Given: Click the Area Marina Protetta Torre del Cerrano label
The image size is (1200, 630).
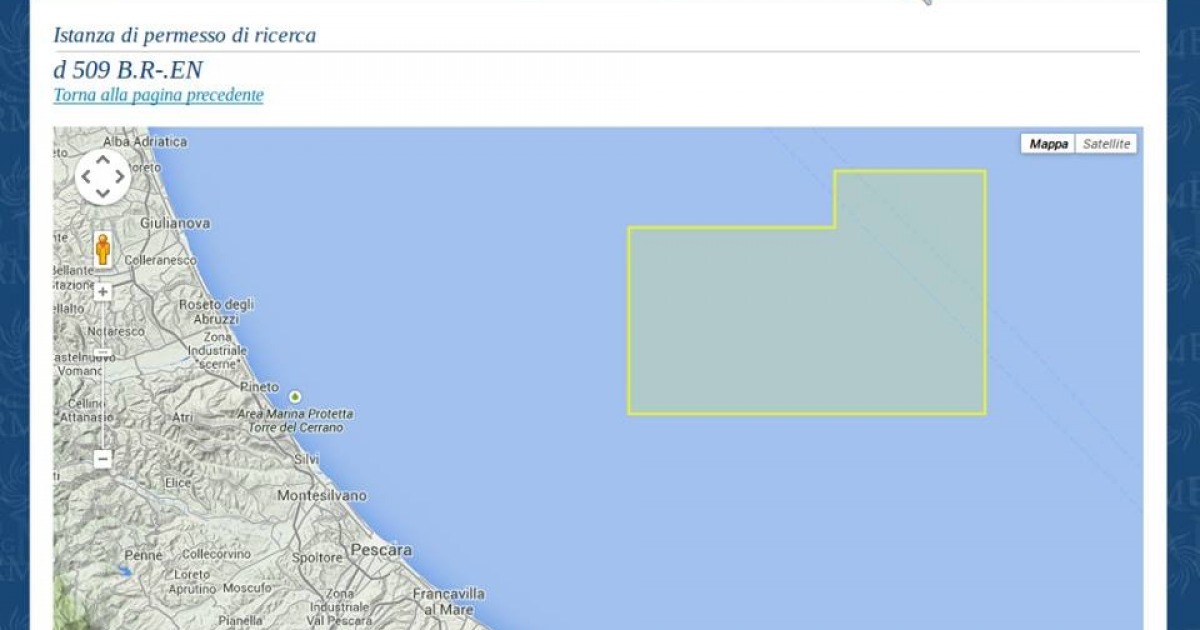Looking at the screenshot, I should (x=295, y=420).
